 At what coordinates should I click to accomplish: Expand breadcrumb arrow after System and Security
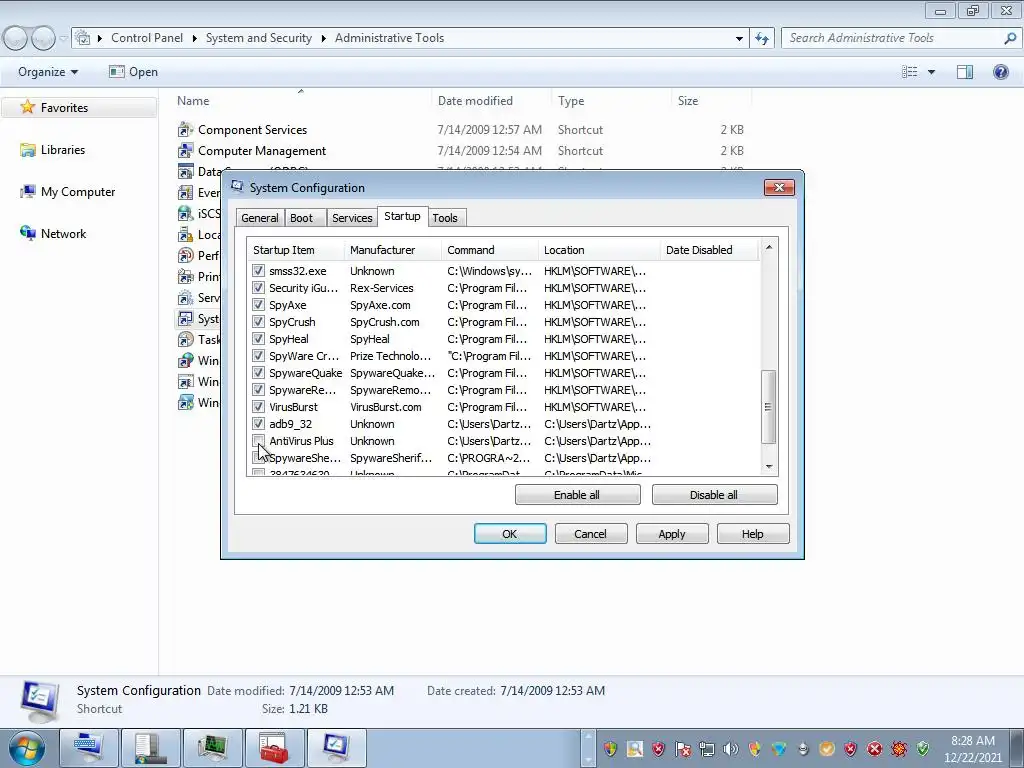point(323,38)
